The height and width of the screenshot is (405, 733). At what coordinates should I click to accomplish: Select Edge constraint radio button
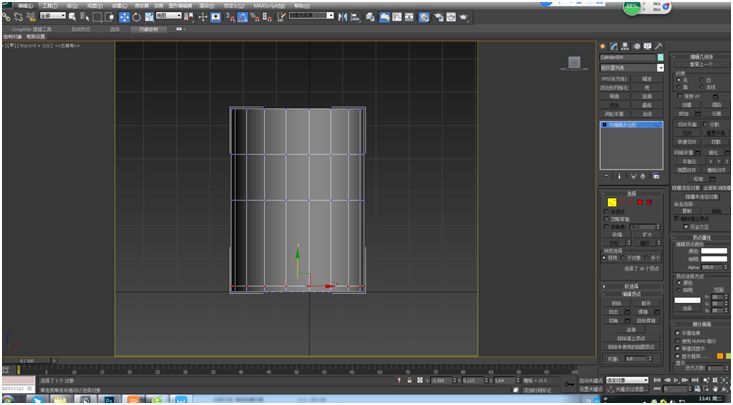point(702,80)
